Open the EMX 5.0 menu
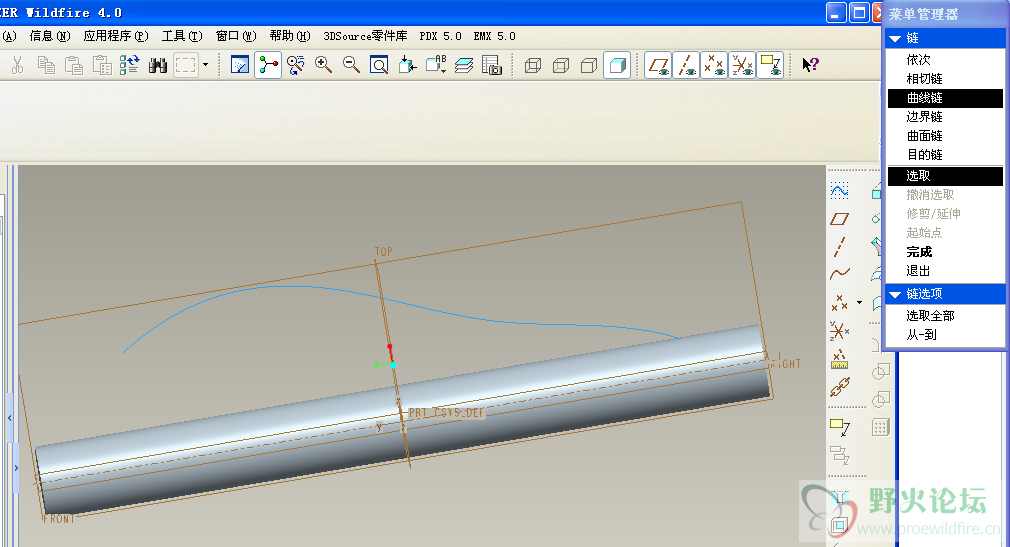 [495, 36]
